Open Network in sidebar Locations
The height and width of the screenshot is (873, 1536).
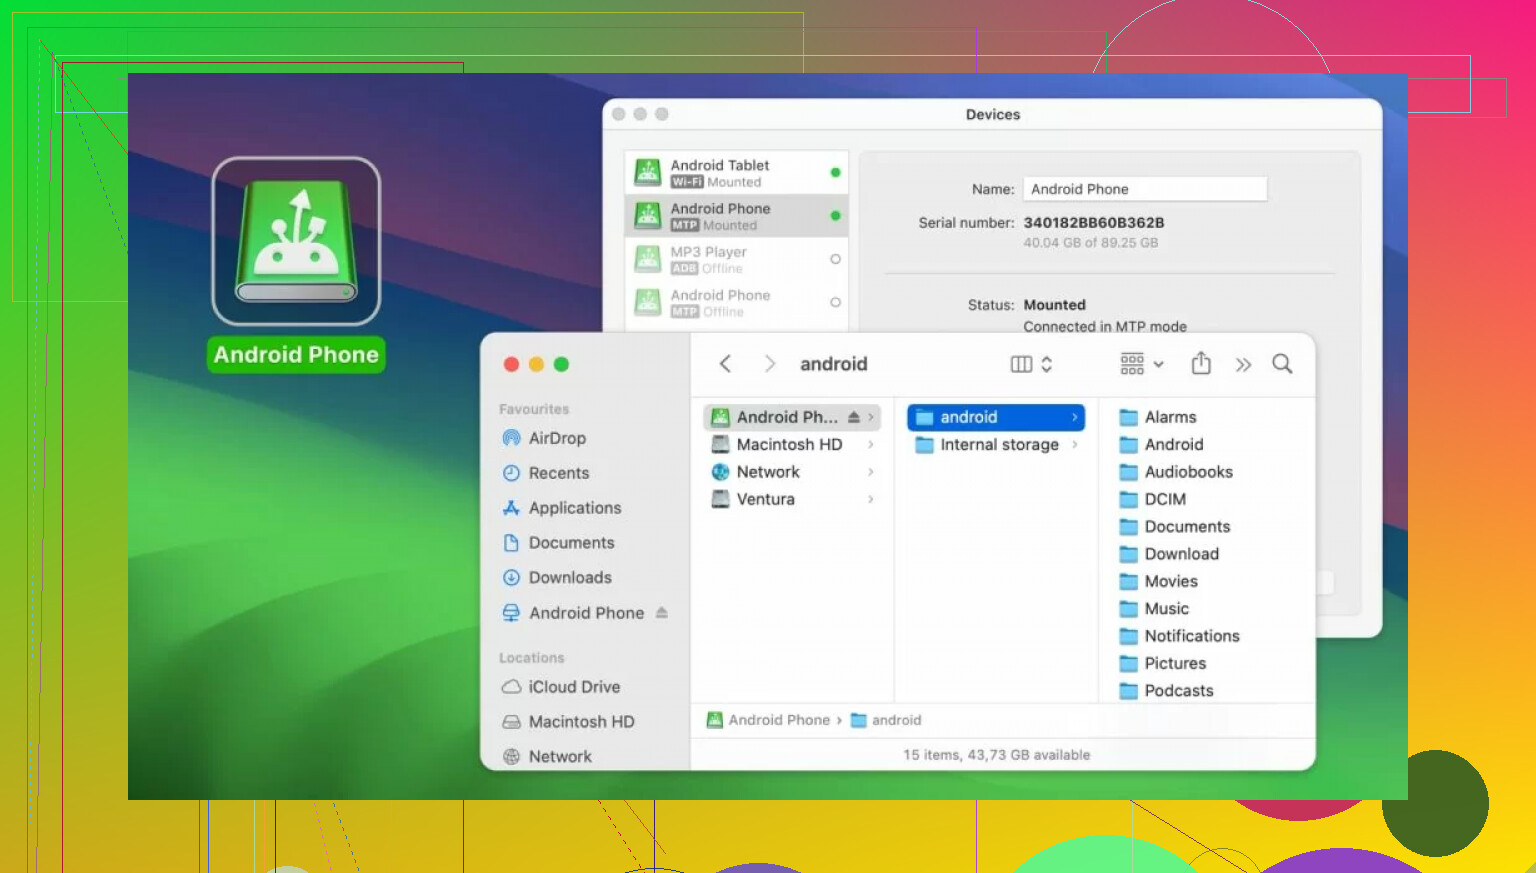(x=547, y=757)
